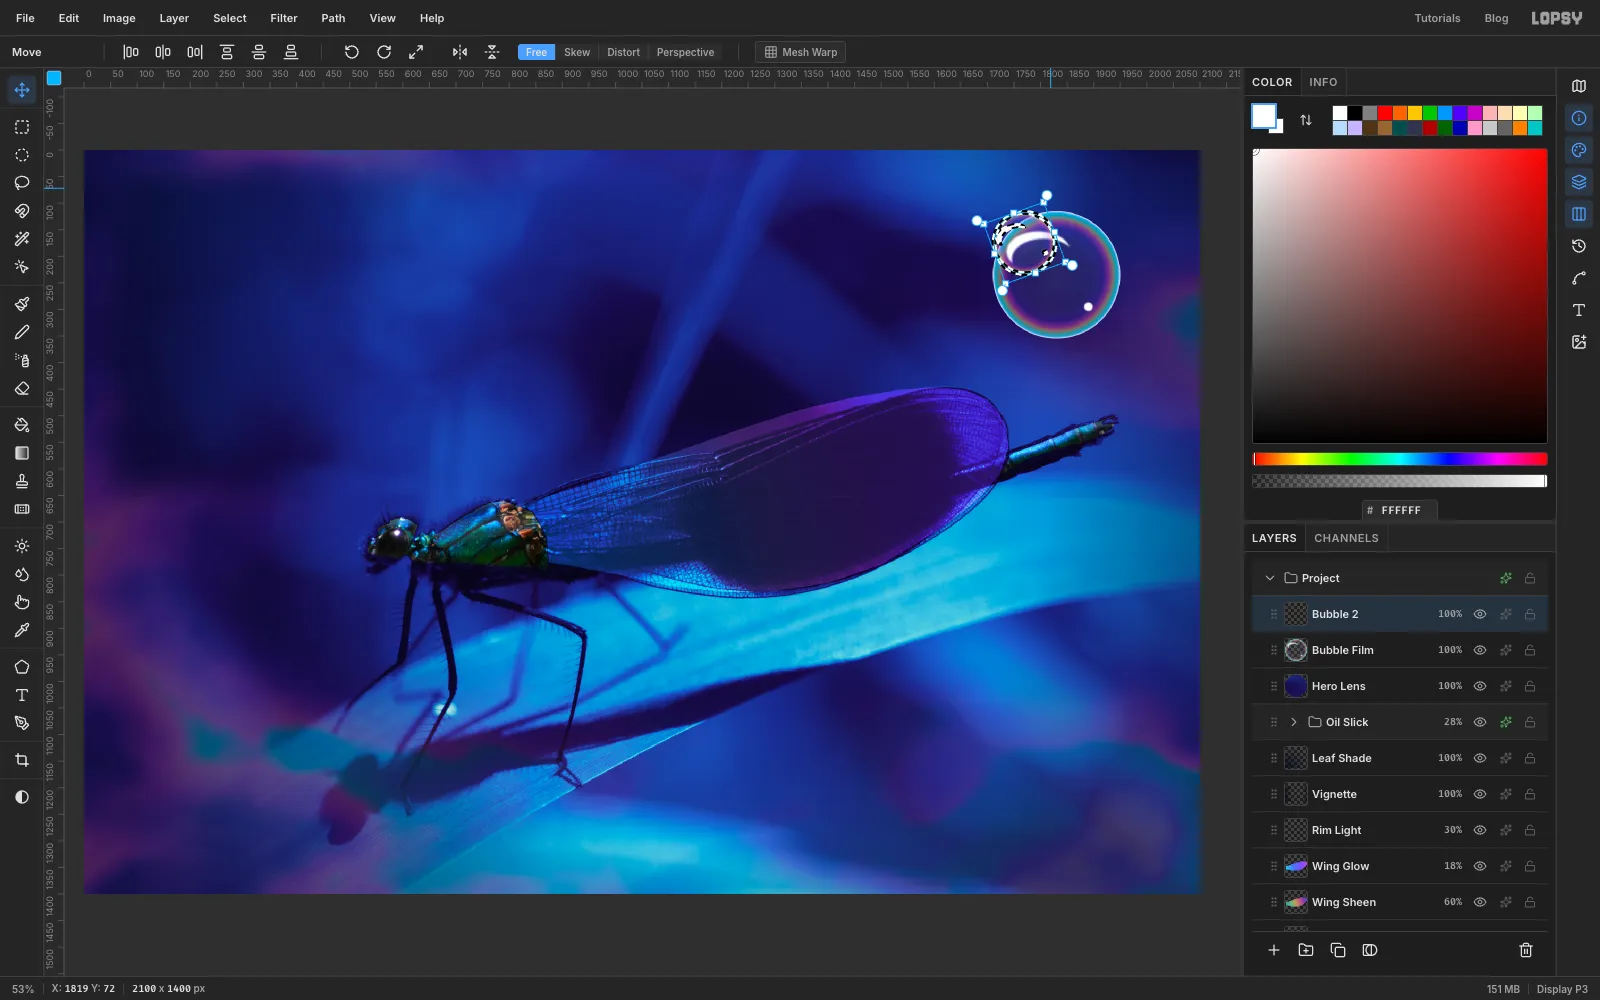Select the Leaf Shade layer row
This screenshot has height=1000, width=1600.
coord(1400,758)
